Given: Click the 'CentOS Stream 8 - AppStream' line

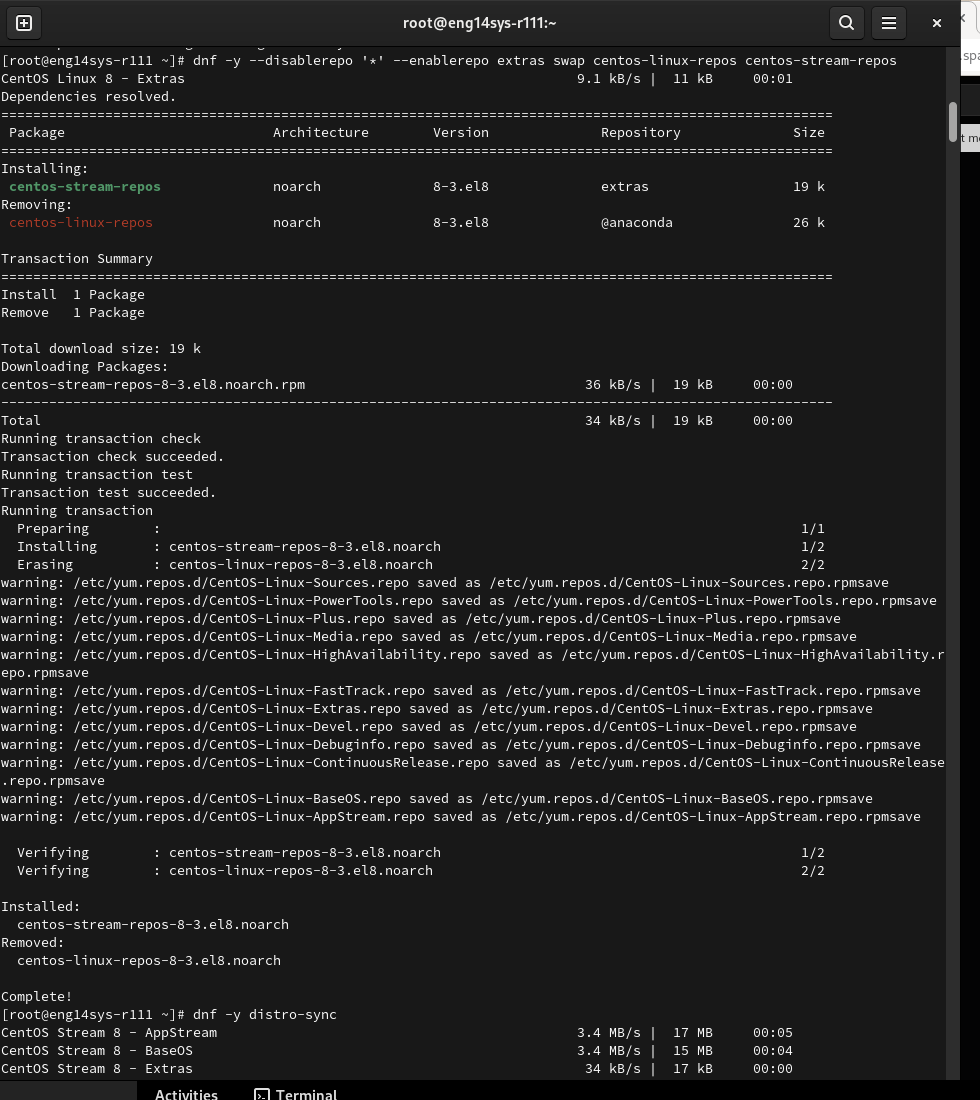Looking at the screenshot, I should tap(109, 1033).
